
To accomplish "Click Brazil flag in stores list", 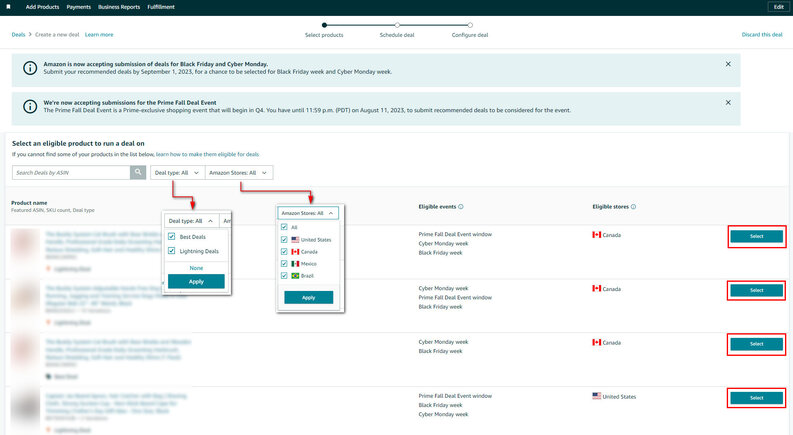I will [295, 276].
